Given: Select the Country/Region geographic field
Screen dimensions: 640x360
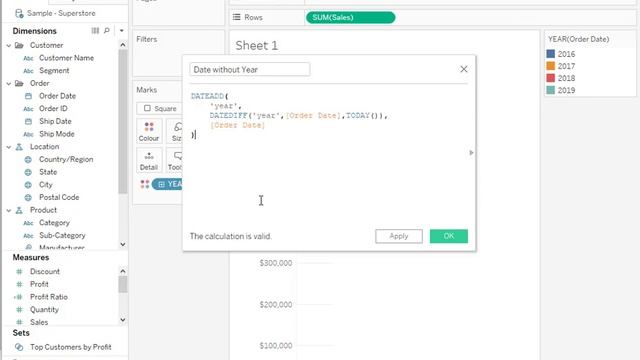Looking at the screenshot, I should tap(66, 159).
